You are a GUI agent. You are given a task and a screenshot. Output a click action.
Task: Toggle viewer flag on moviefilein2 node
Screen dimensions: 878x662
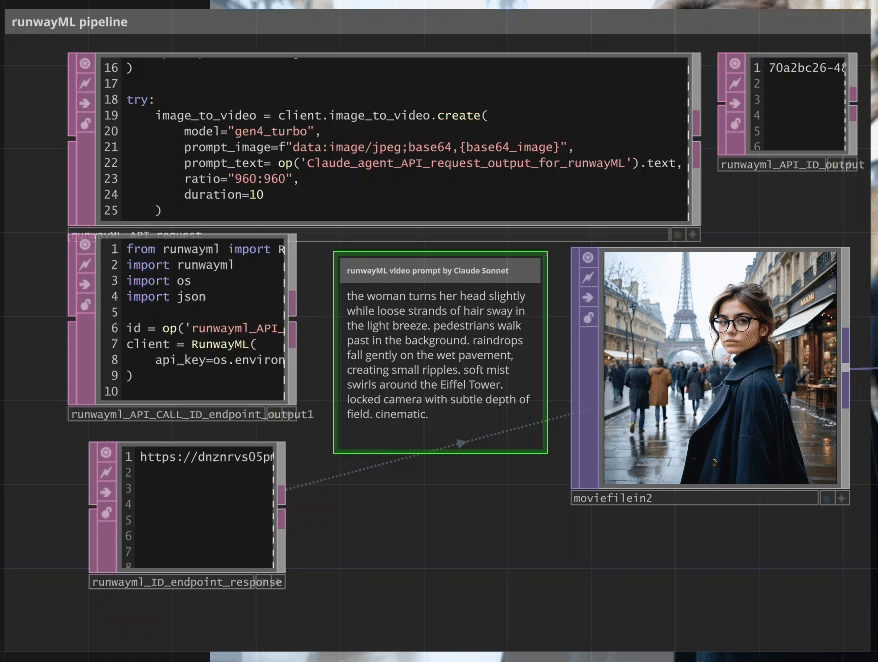tap(587, 257)
